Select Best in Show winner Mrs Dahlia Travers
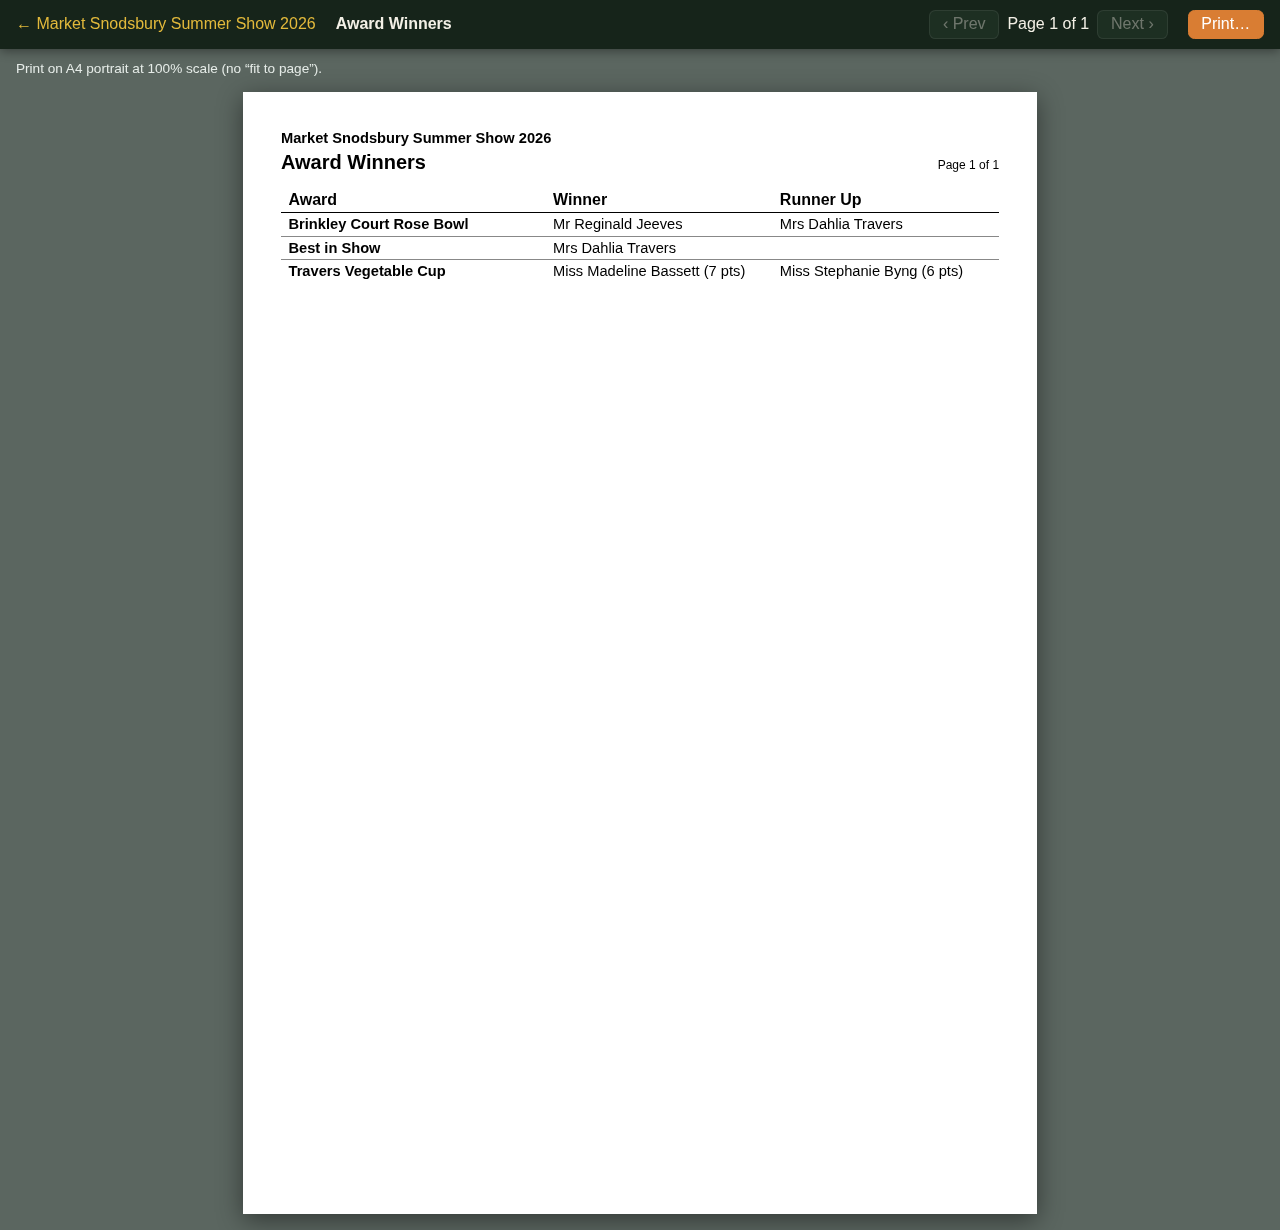 coord(615,248)
